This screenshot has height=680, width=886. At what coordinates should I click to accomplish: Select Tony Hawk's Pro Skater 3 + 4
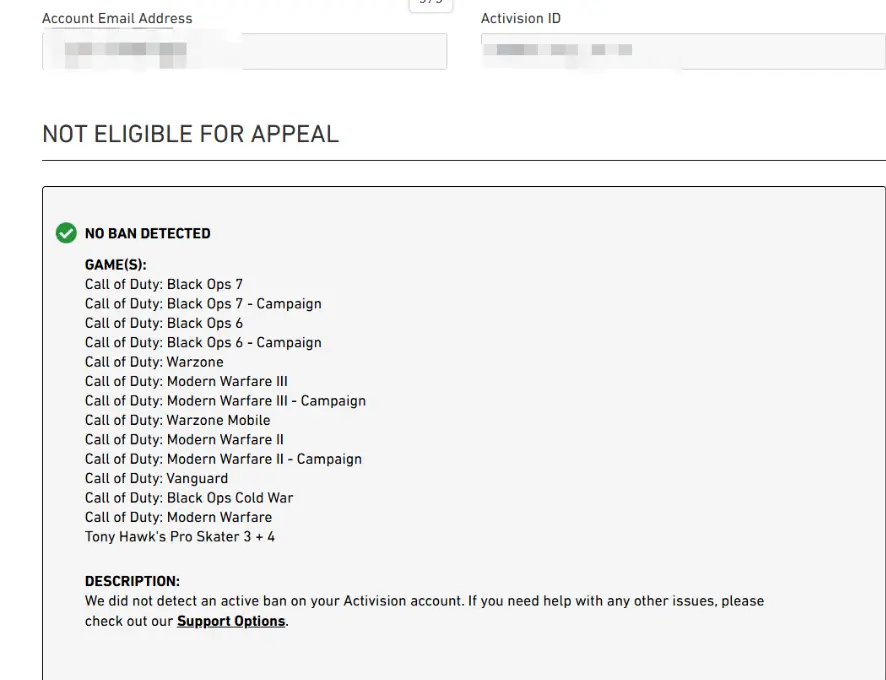[x=180, y=536]
